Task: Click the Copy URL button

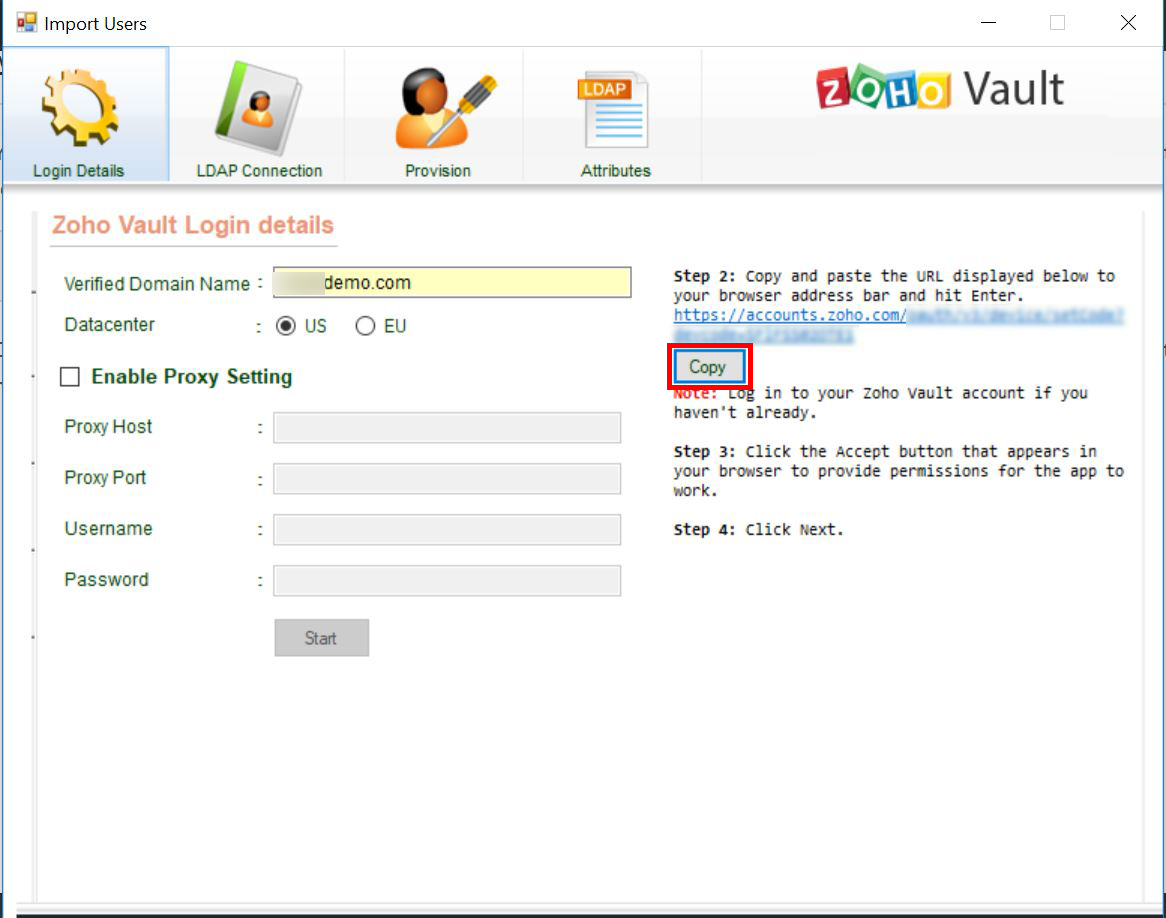Action: click(x=709, y=366)
